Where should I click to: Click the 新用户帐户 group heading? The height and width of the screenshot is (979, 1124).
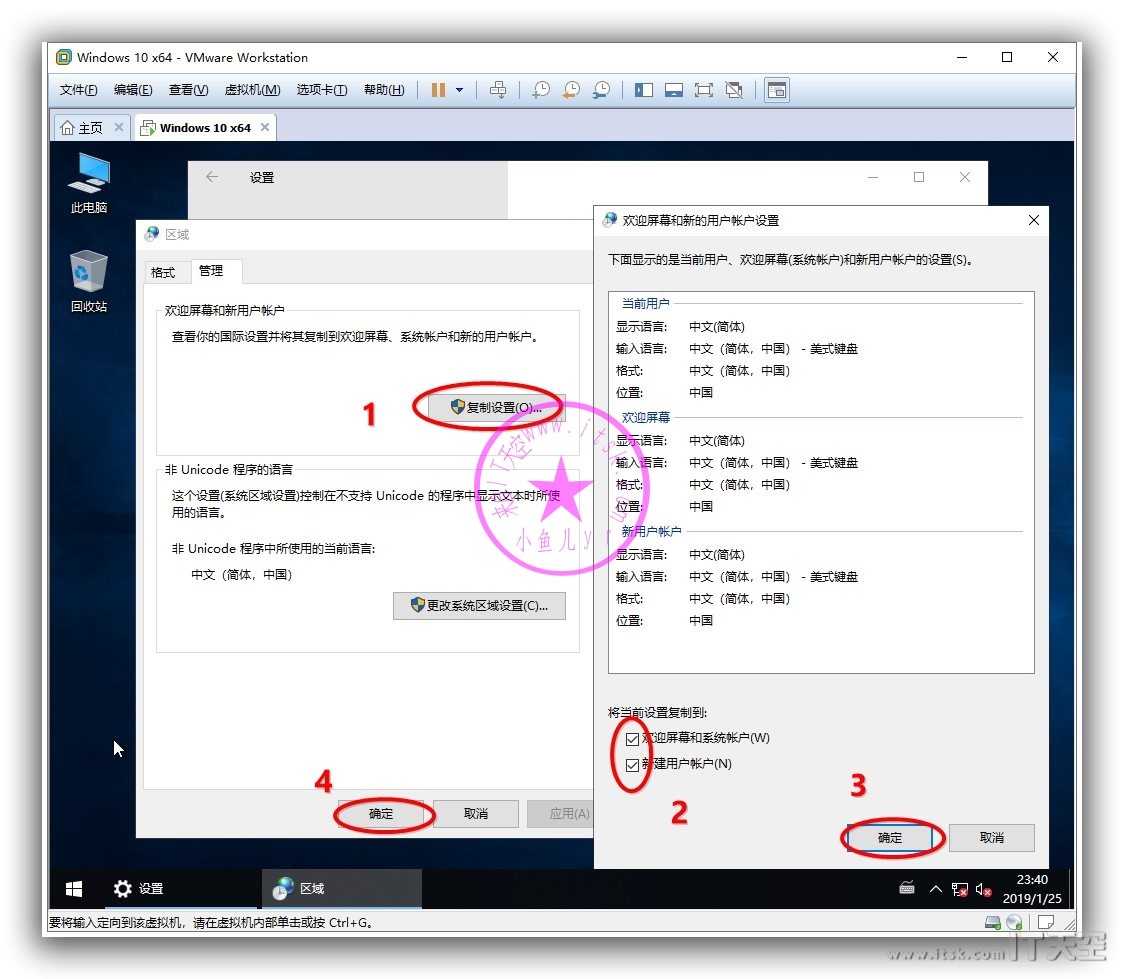tap(652, 531)
